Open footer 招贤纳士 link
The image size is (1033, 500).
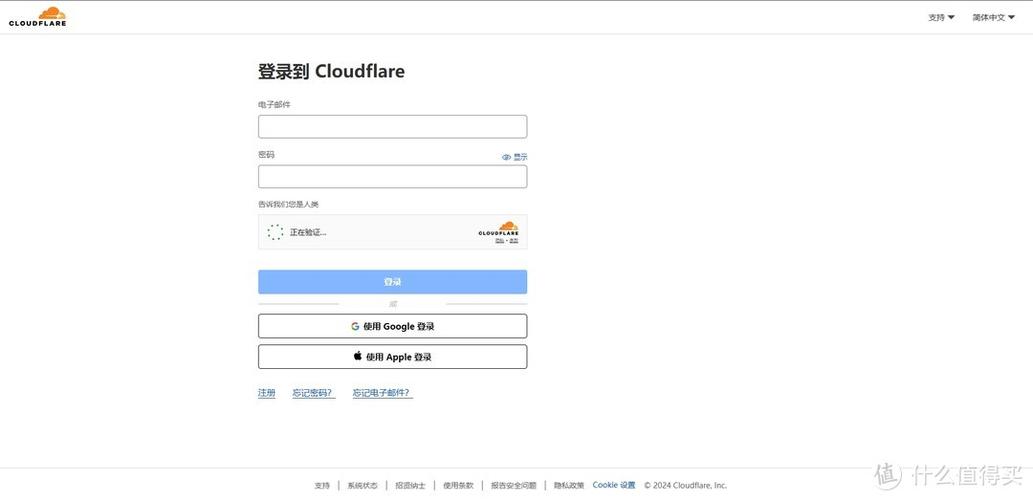click(x=410, y=486)
